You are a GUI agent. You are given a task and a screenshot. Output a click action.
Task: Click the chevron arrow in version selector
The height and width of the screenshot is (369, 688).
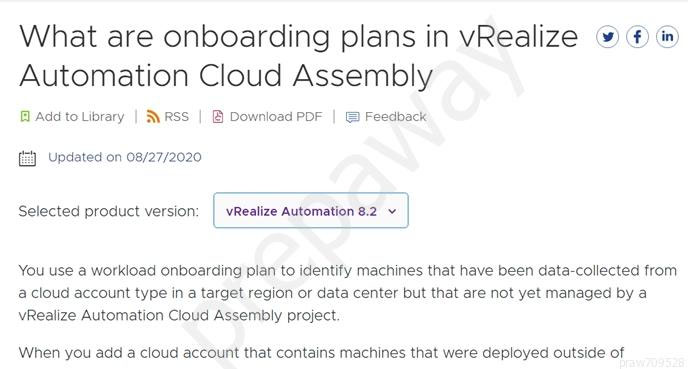coord(392,211)
